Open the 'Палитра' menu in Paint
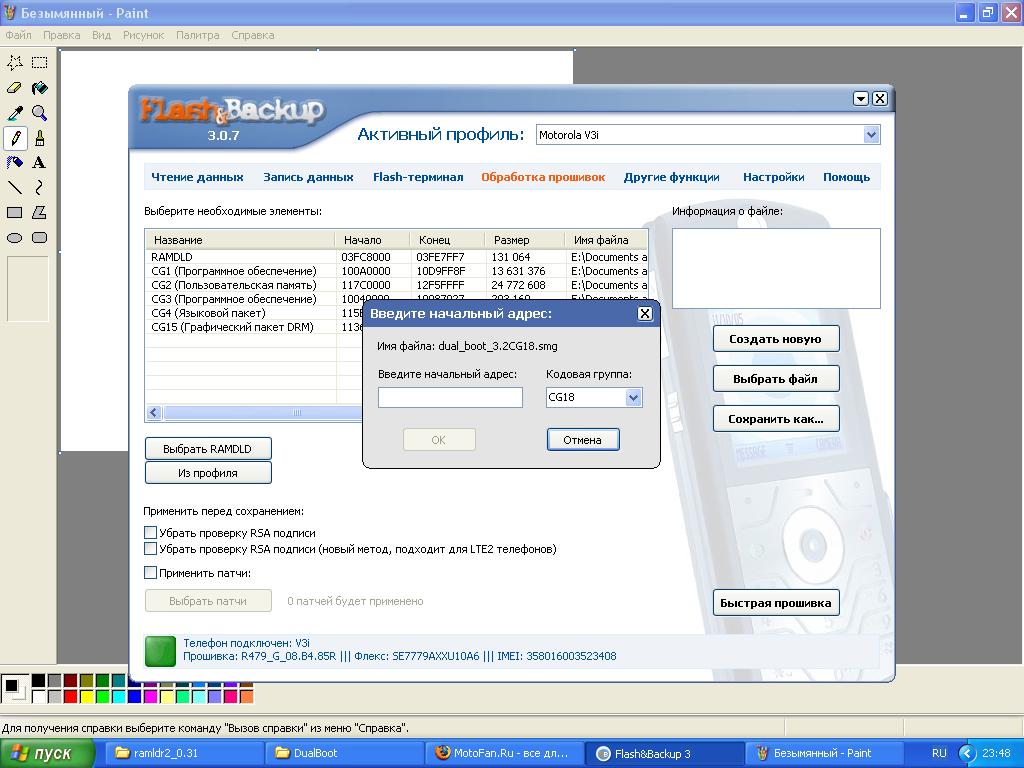This screenshot has height=768, width=1024. pos(198,35)
